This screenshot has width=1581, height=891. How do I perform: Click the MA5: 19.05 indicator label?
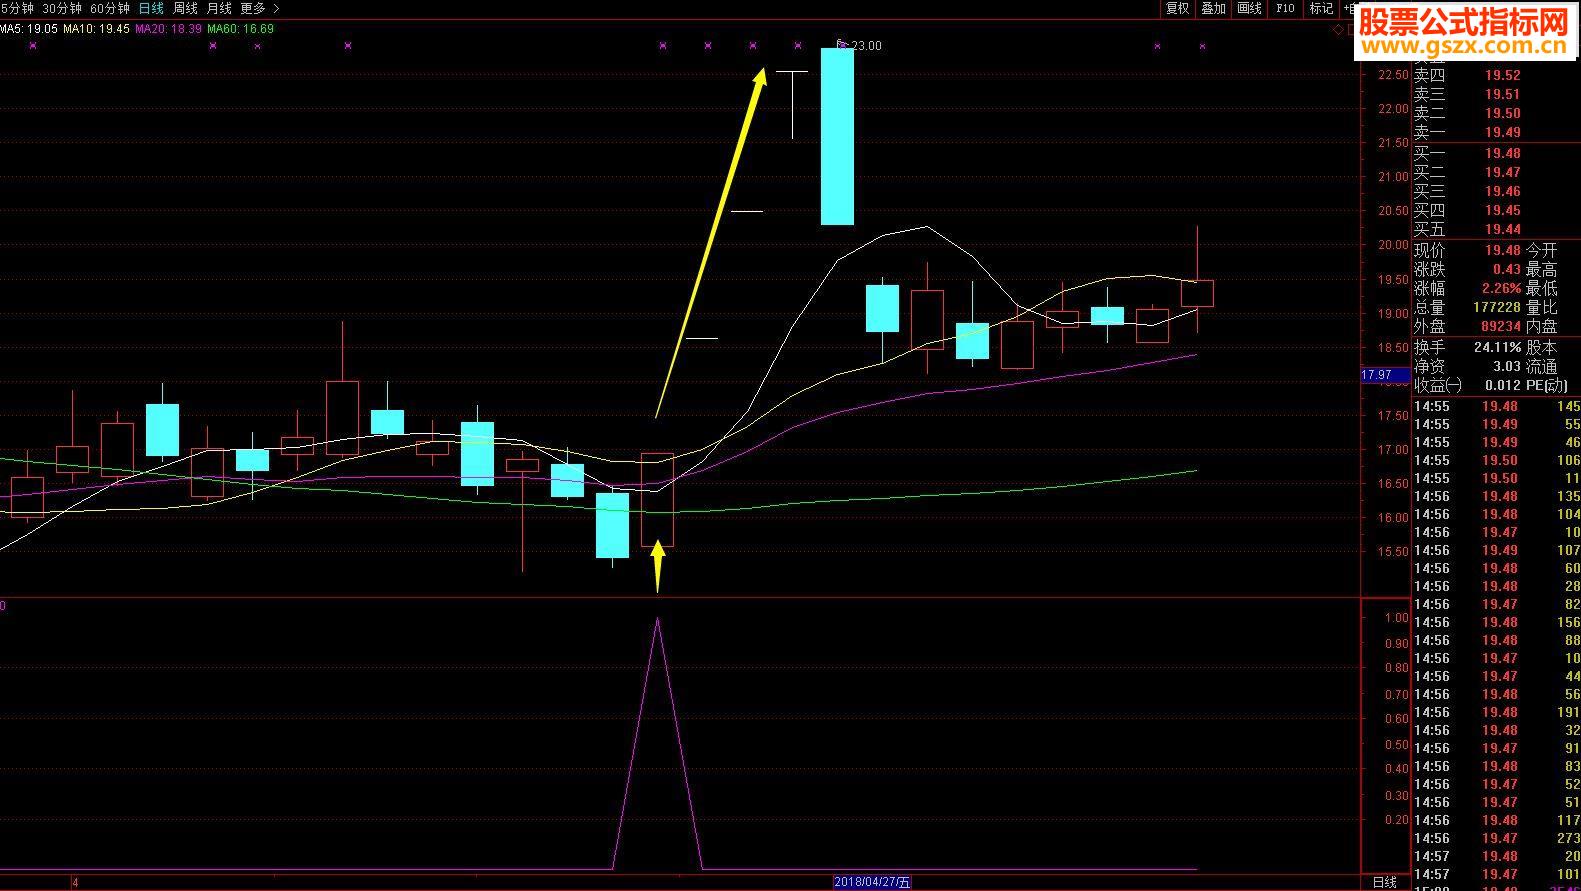[x=28, y=29]
